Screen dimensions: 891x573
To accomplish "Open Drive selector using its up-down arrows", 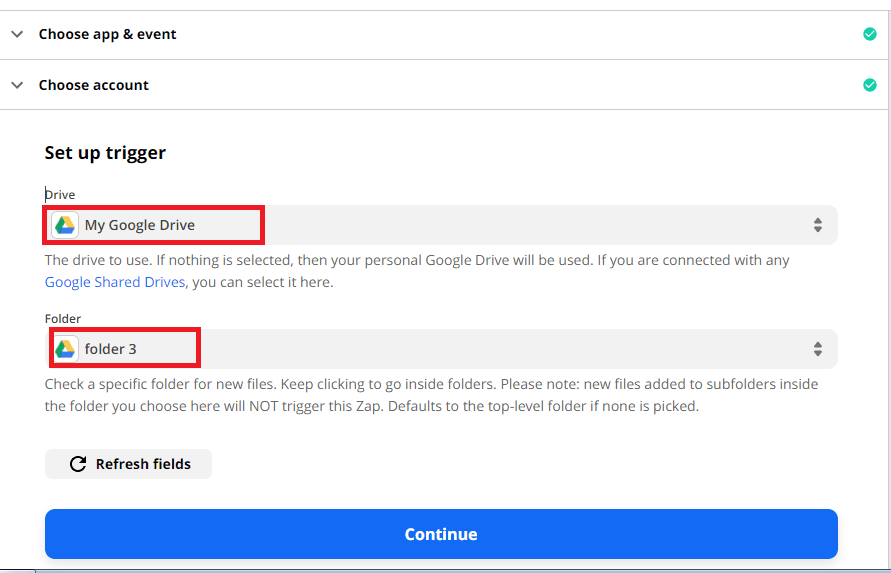I will (x=817, y=225).
